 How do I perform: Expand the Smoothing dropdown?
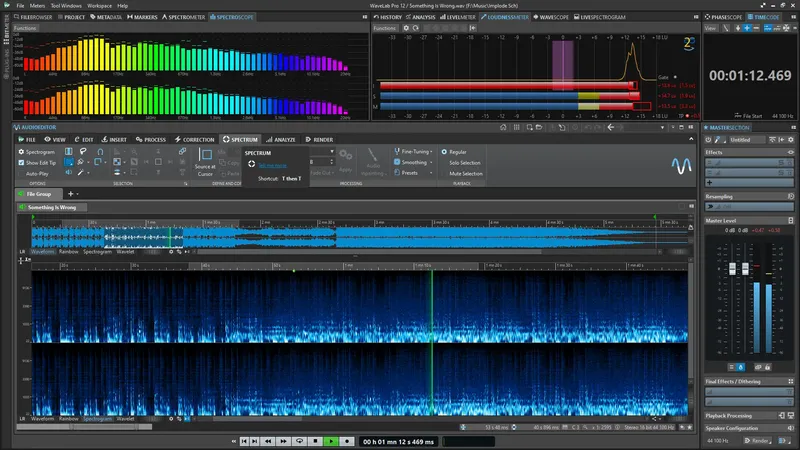point(414,162)
